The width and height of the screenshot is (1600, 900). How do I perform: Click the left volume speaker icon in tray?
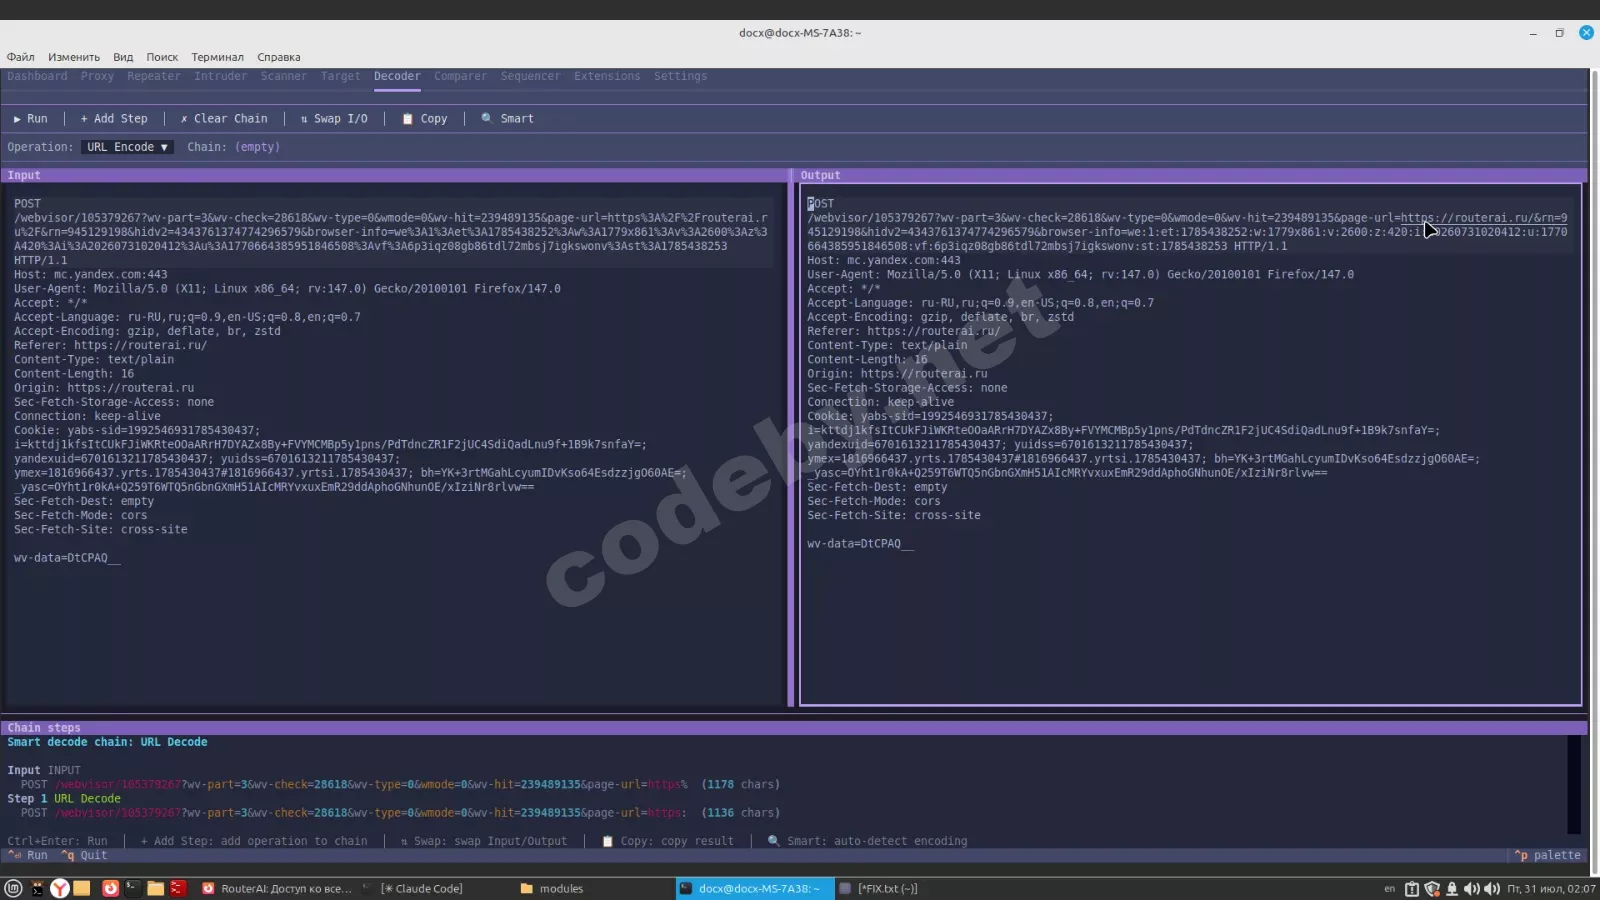coord(1472,888)
